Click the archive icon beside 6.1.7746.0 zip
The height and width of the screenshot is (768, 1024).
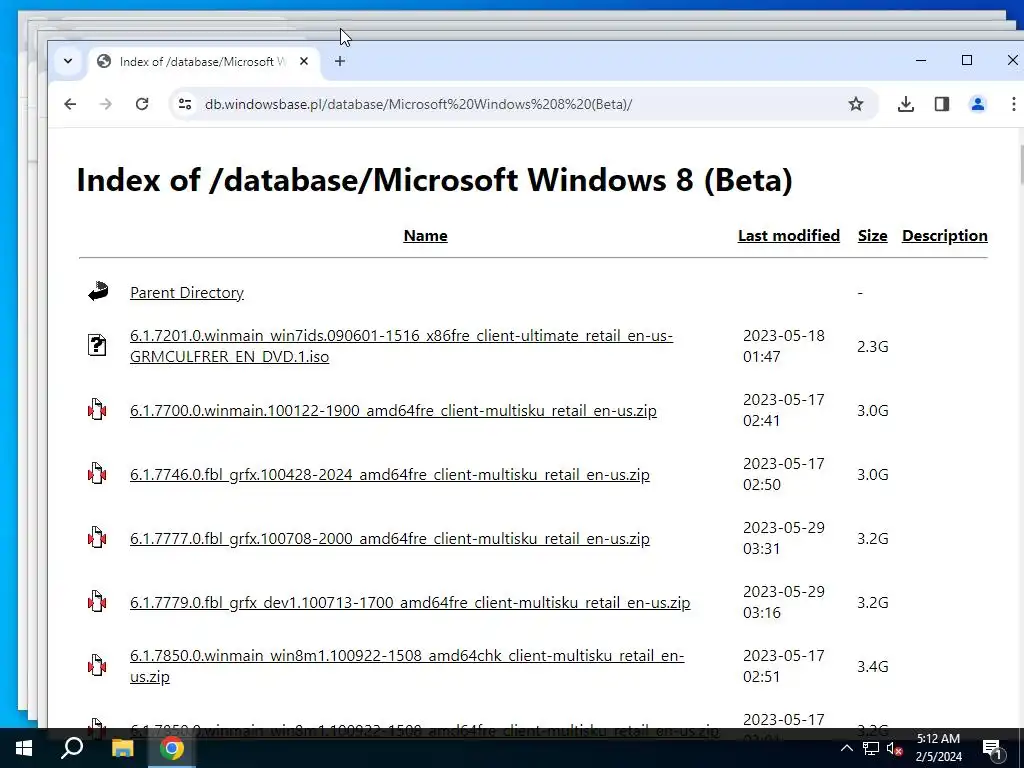tap(97, 473)
